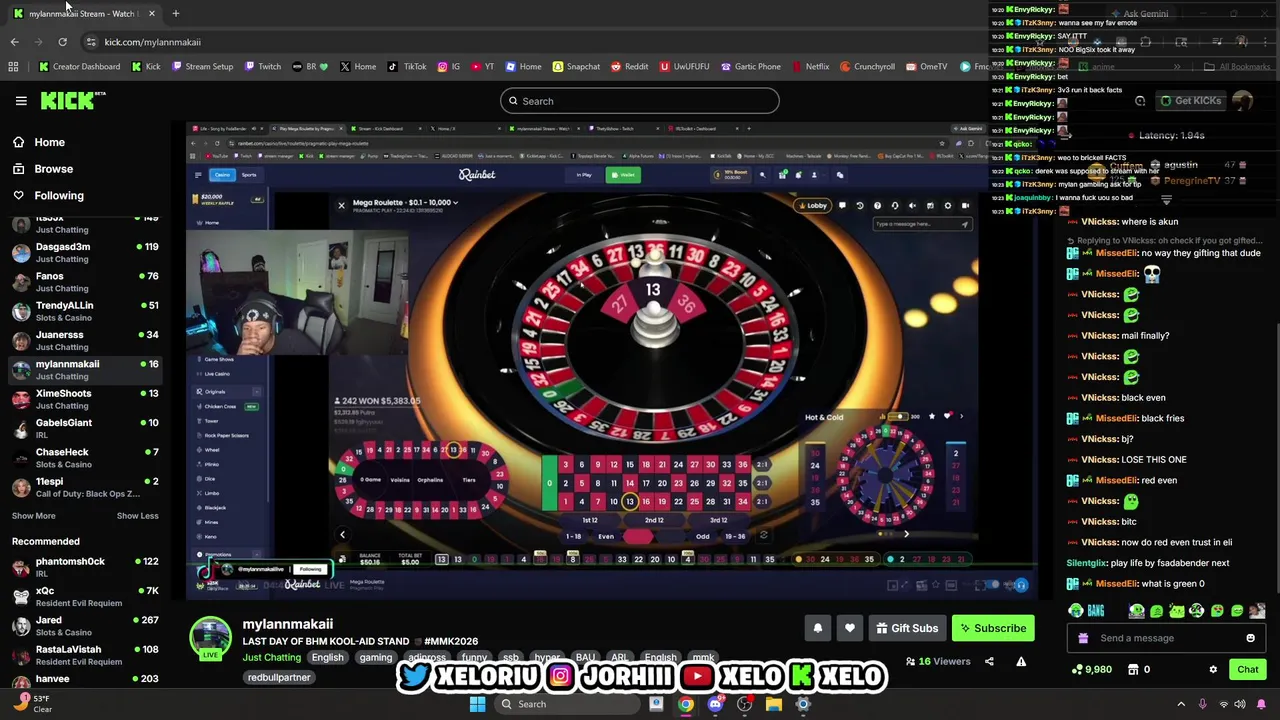This screenshot has width=1280, height=720.
Task: Go to Home in the sidebar
Action: [x=49, y=142]
